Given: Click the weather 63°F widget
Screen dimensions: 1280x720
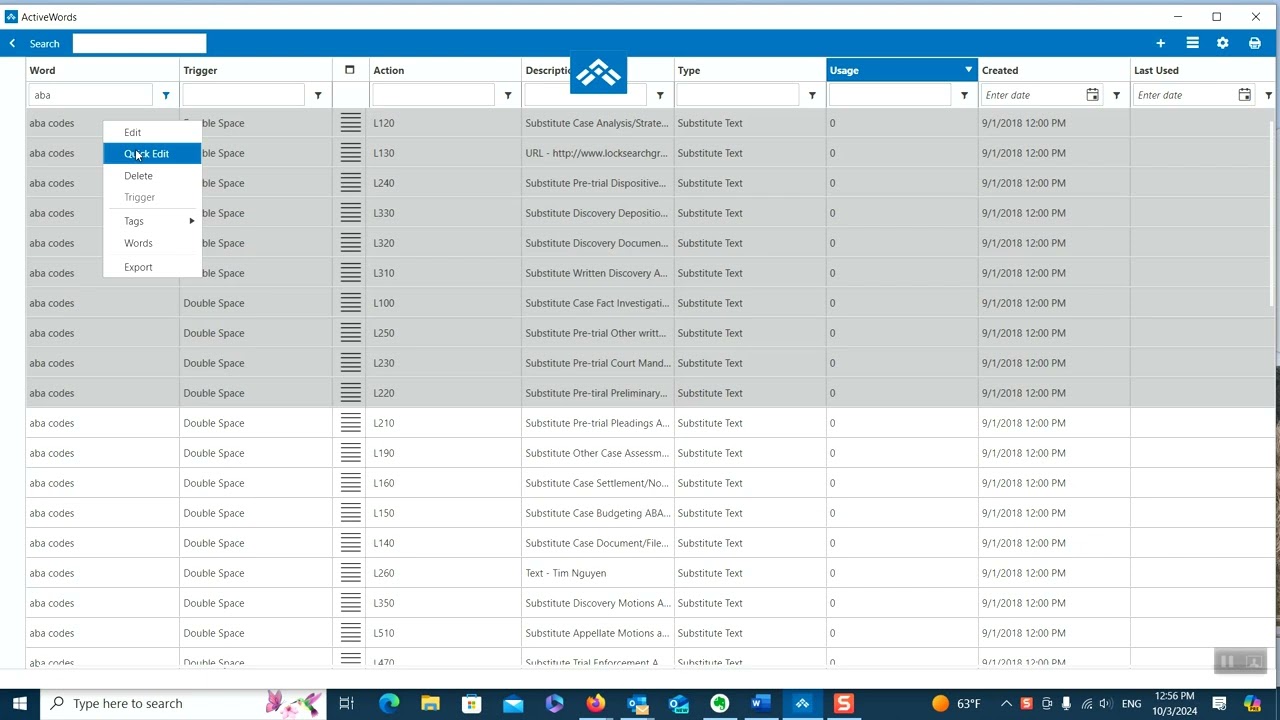Looking at the screenshot, I should pyautogui.click(x=955, y=703).
